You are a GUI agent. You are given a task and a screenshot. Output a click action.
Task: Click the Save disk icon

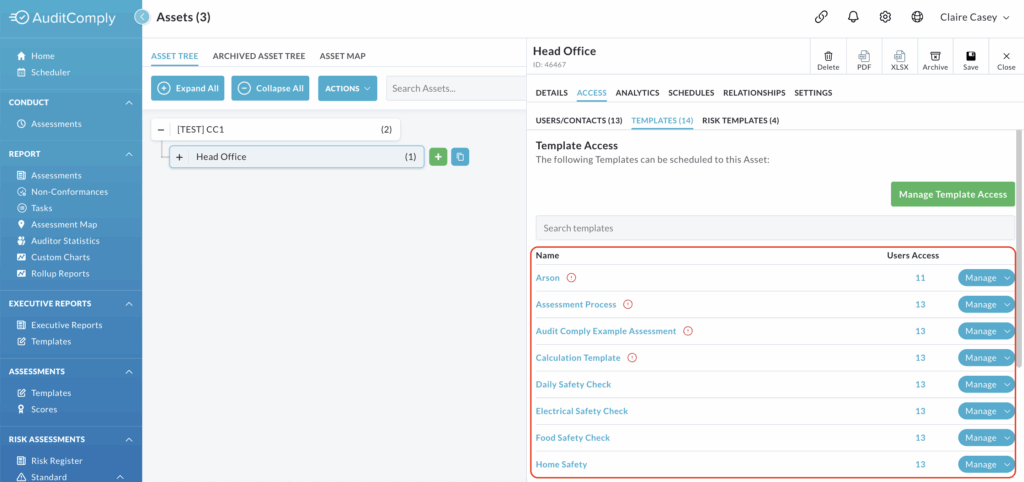tap(970, 58)
